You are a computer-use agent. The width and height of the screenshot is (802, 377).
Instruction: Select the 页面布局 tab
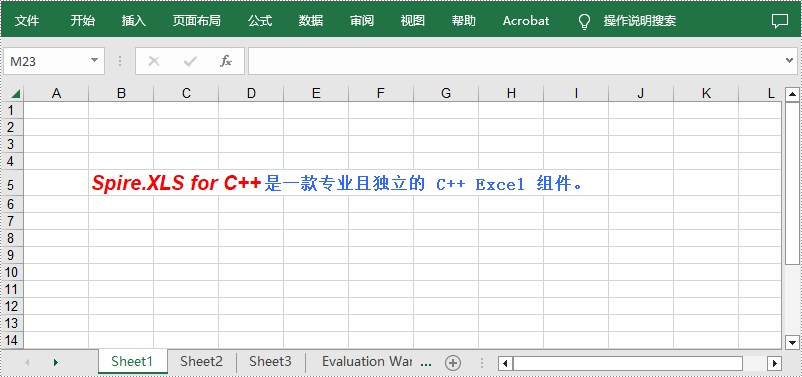point(196,20)
